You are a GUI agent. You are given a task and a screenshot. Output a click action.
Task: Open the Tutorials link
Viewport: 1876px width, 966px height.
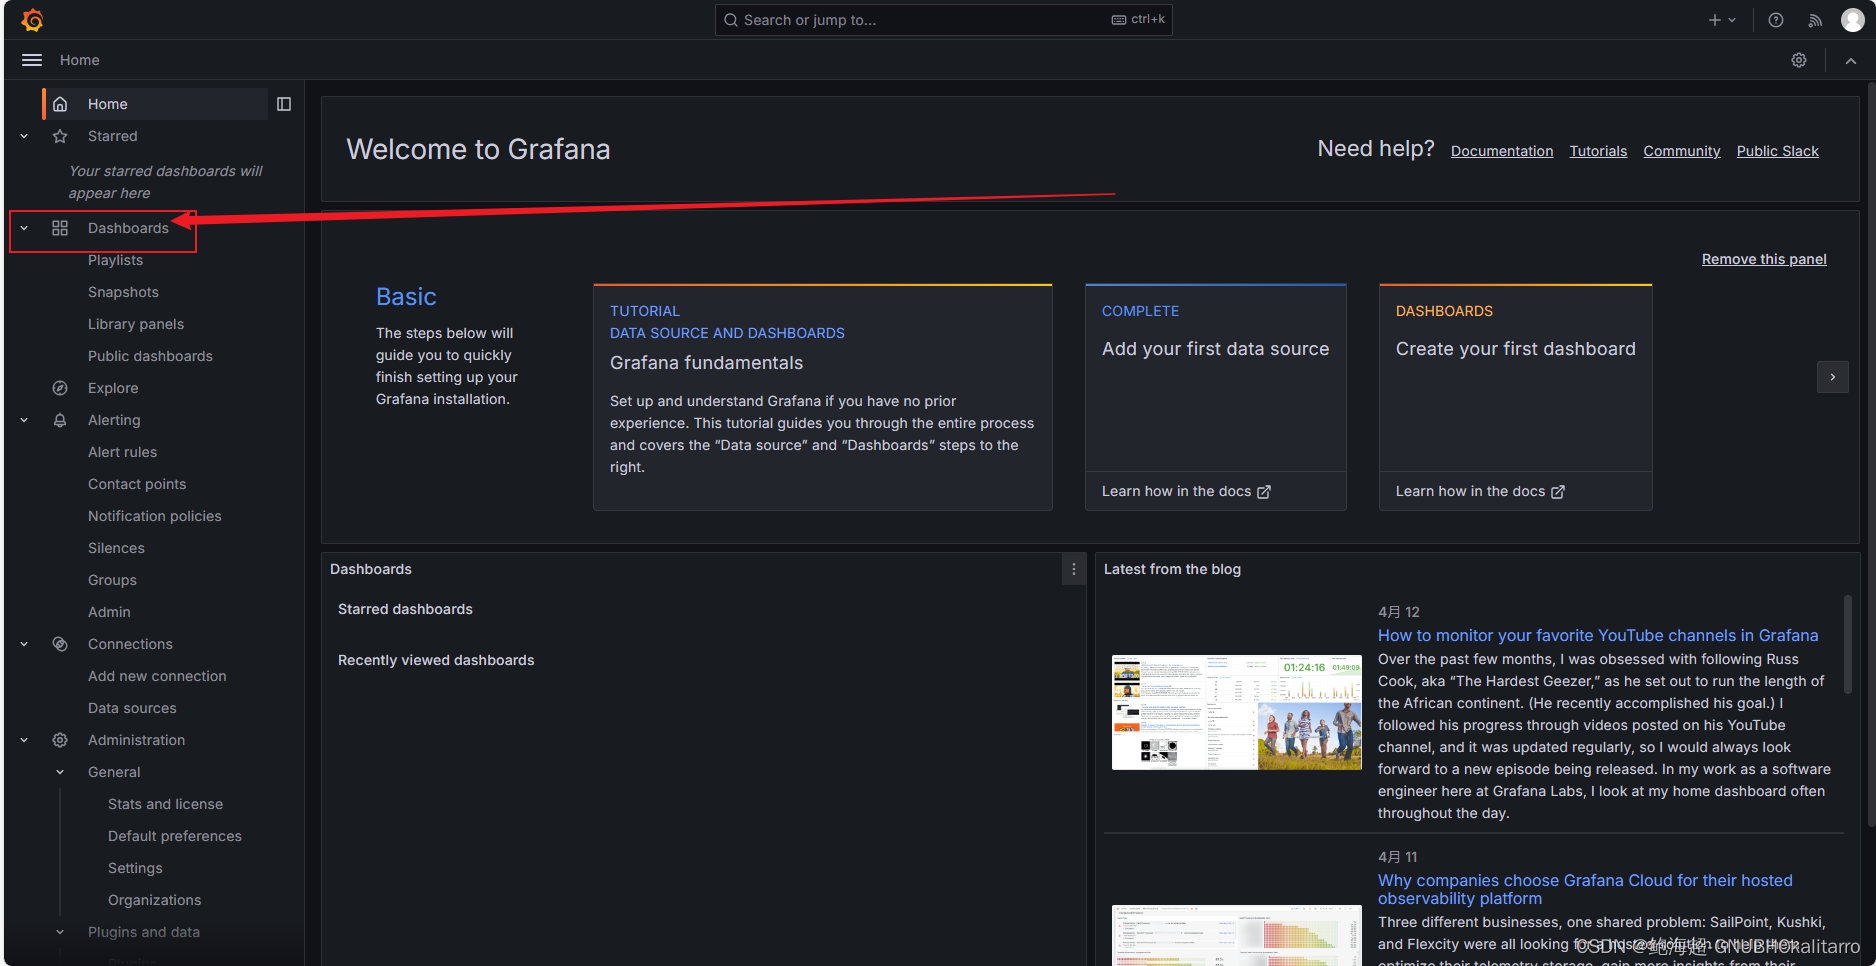pos(1598,151)
